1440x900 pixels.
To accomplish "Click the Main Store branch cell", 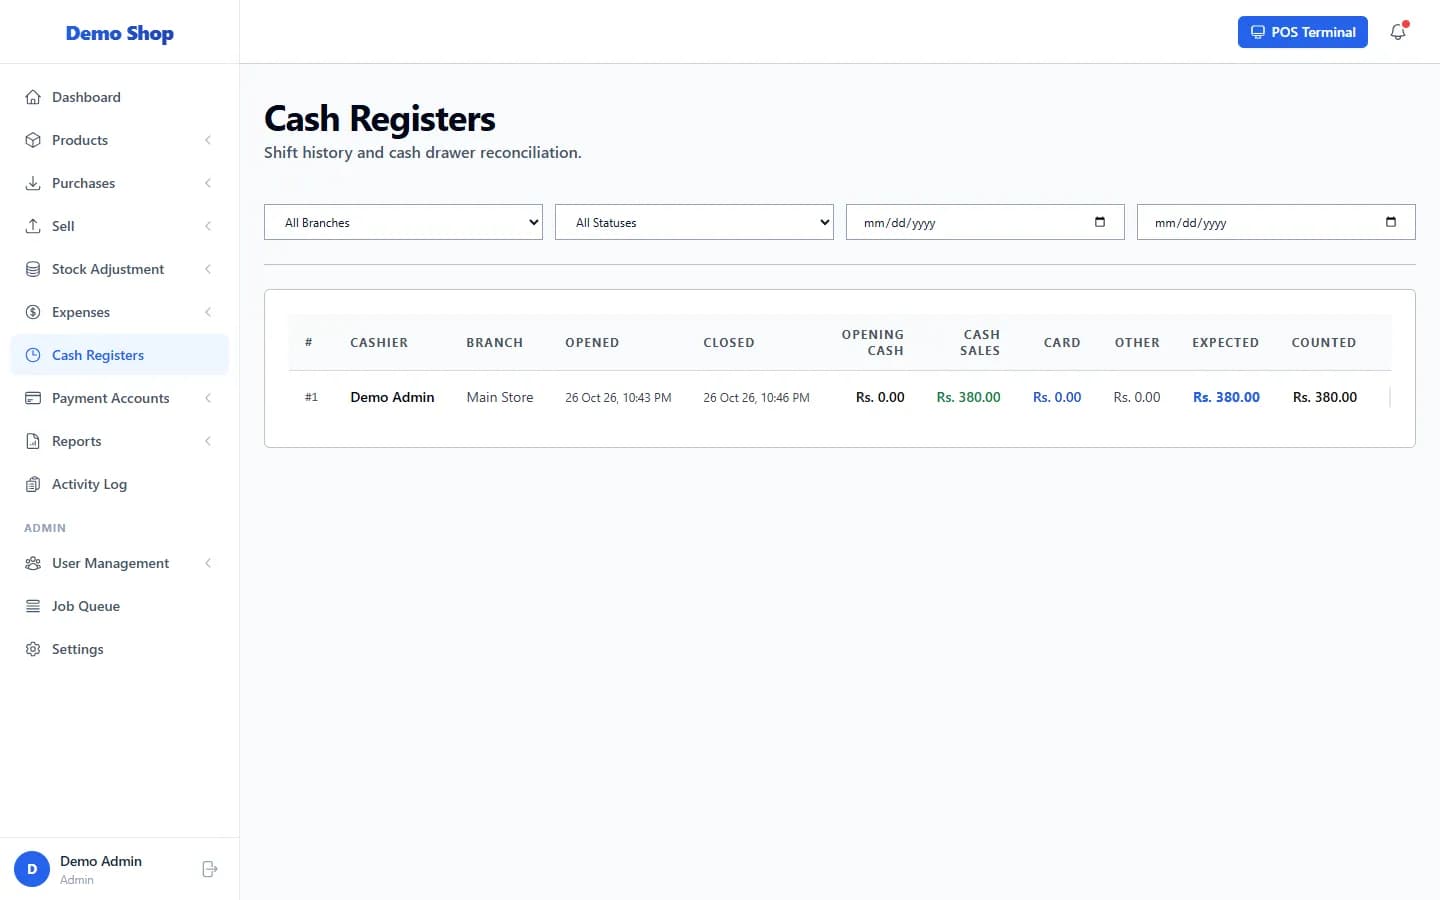I will point(500,397).
